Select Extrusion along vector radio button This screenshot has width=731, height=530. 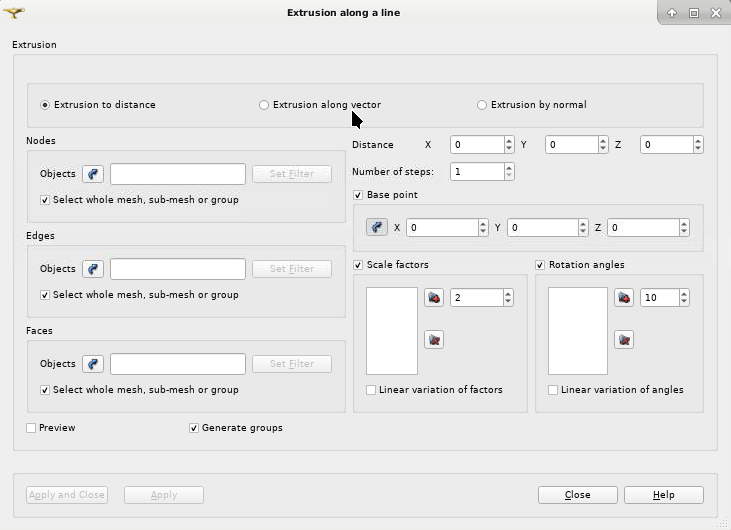pos(264,105)
